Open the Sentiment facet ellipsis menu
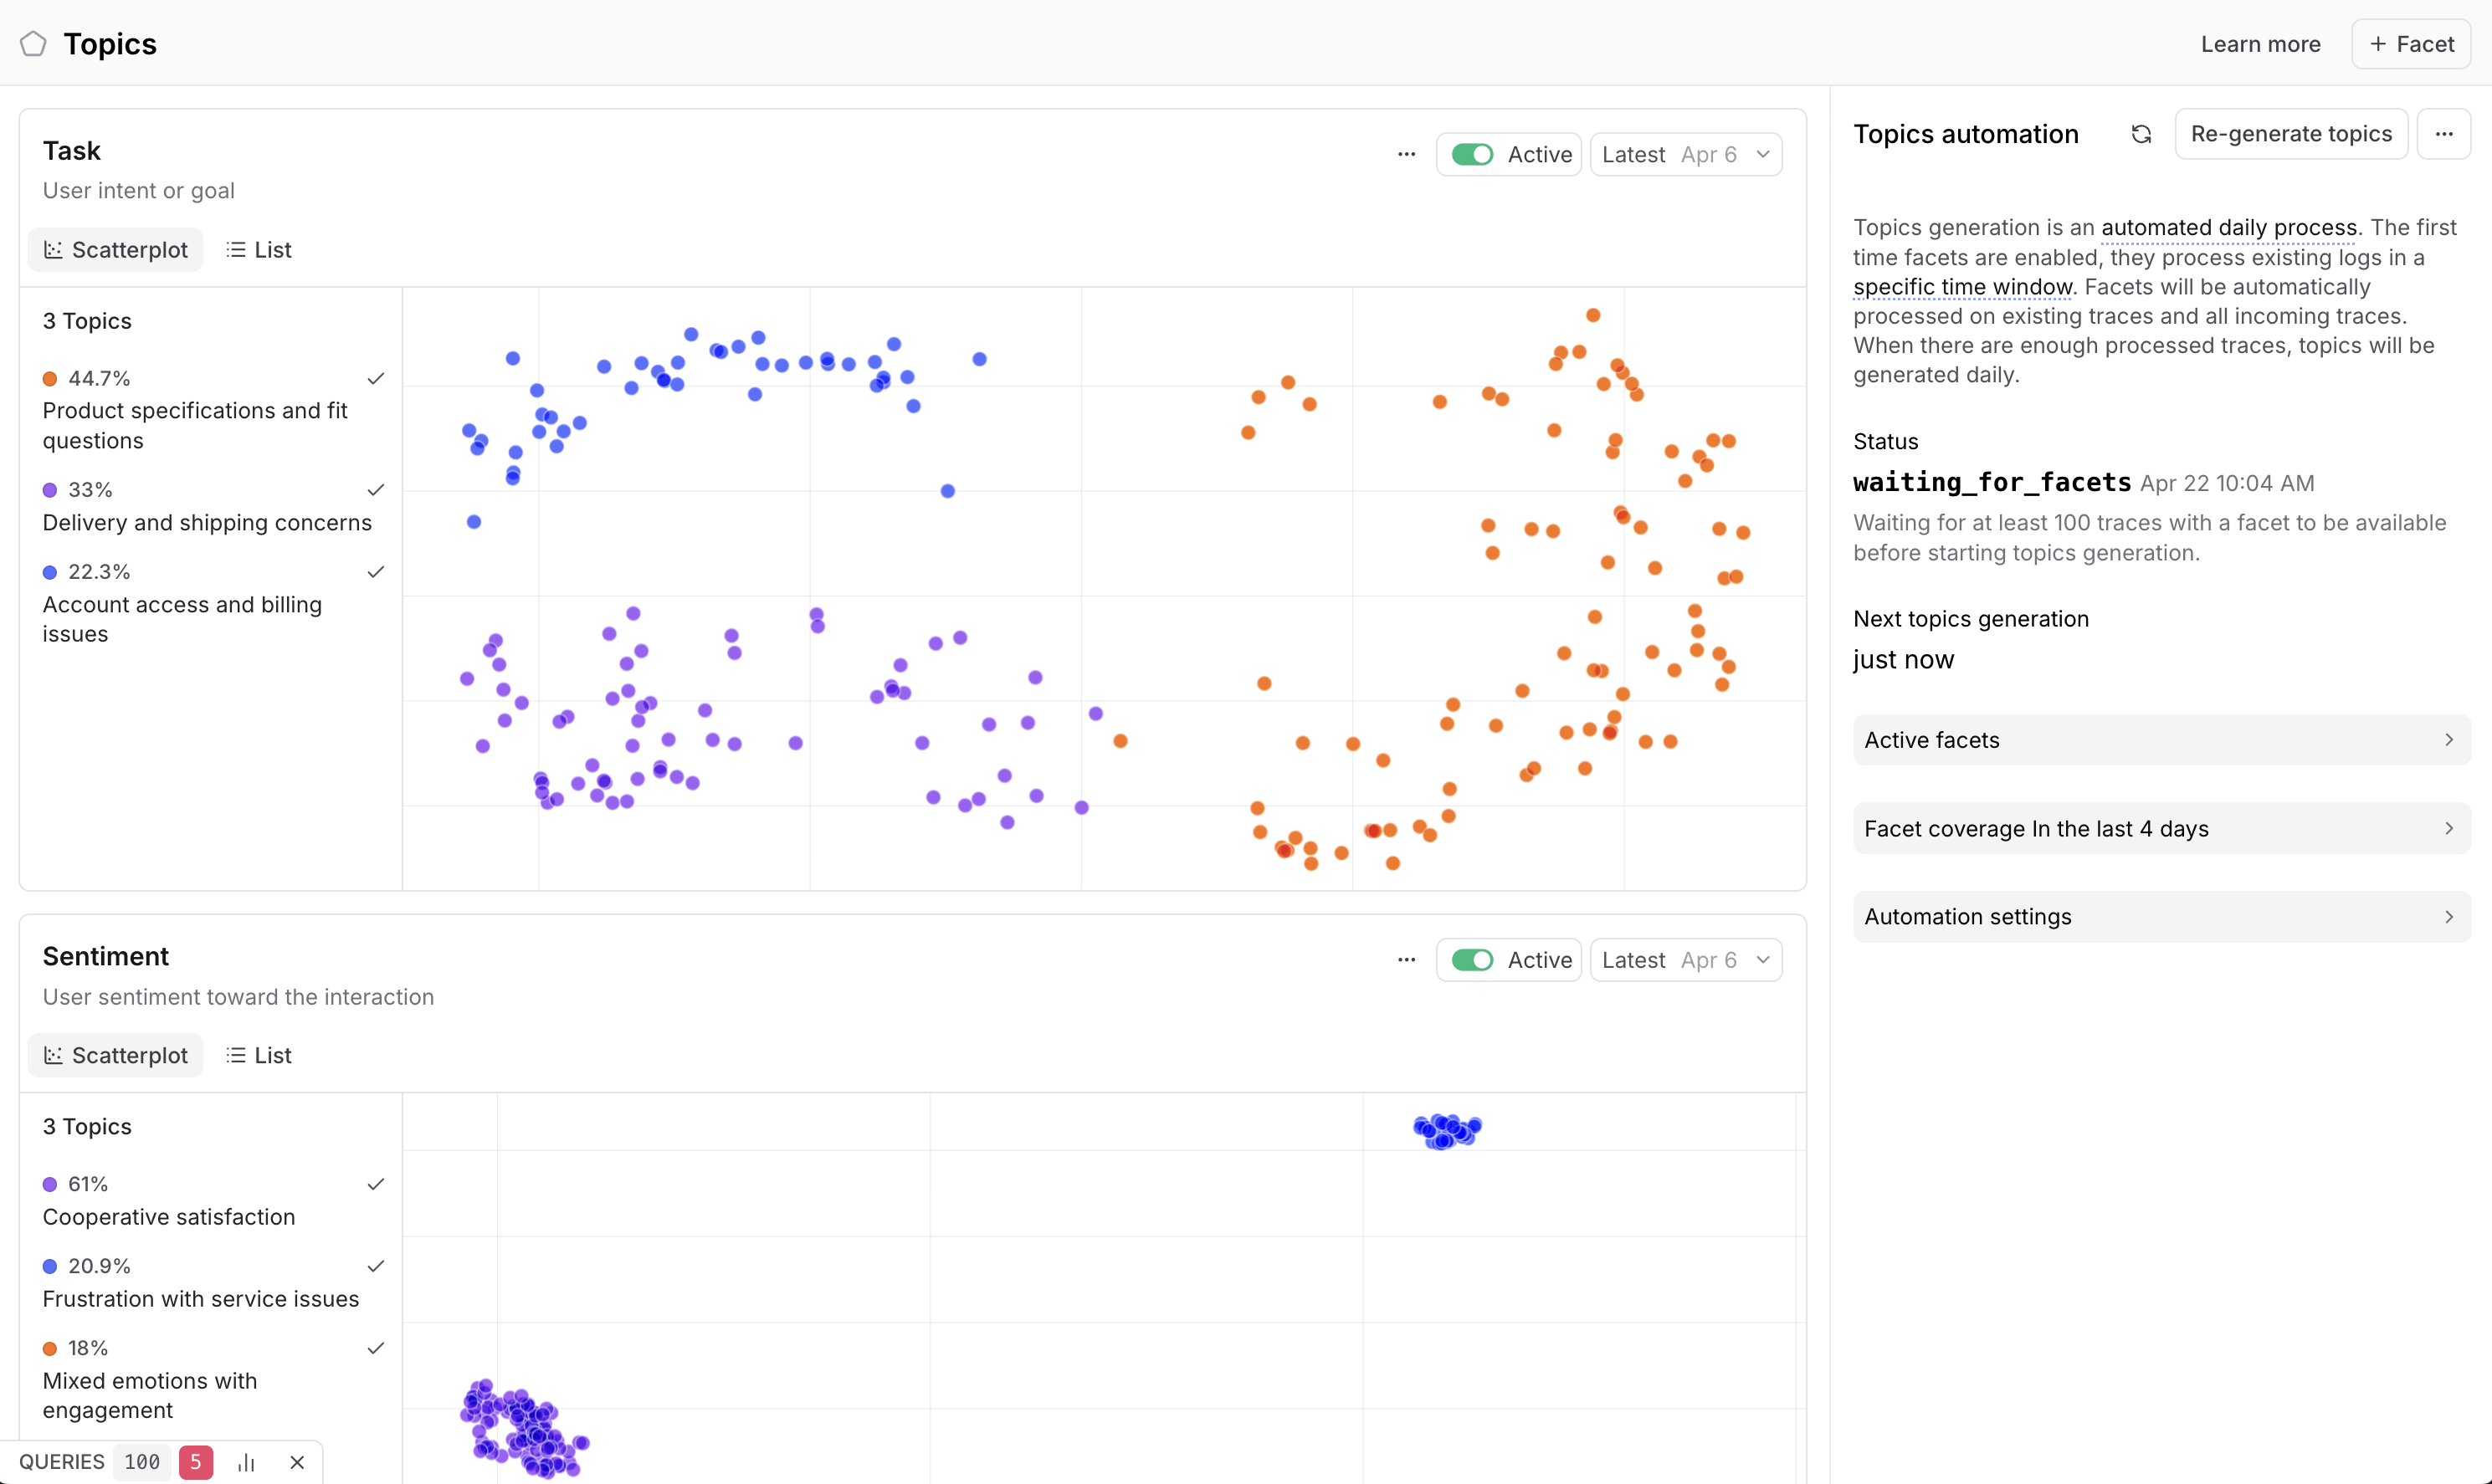2492x1484 pixels. pyautogui.click(x=1406, y=960)
